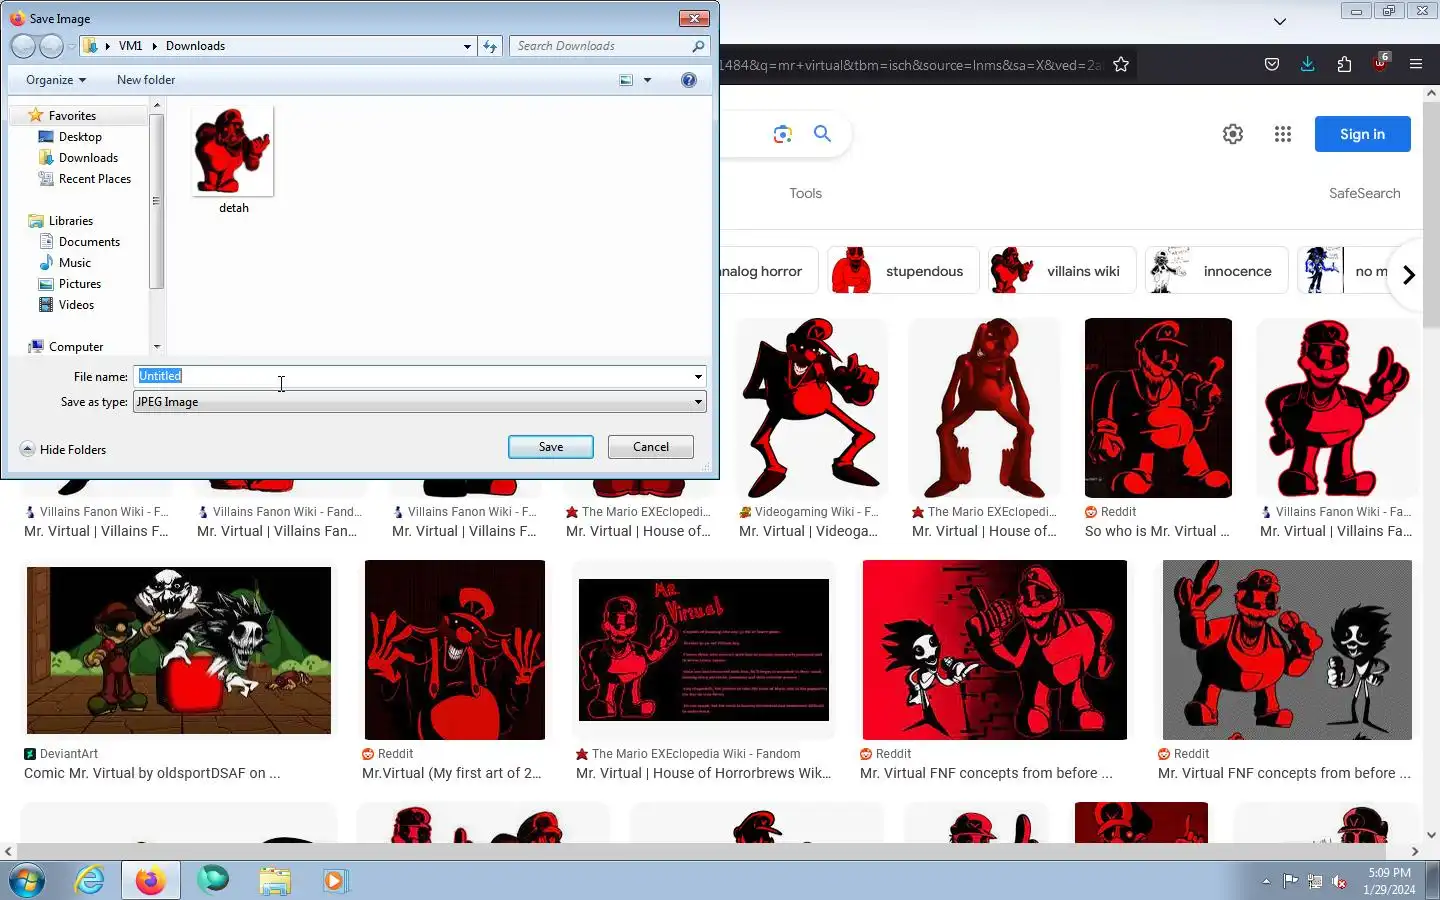Open Windows Explorer folder on taskbar
Image resolution: width=1440 pixels, height=900 pixels.
point(274,881)
